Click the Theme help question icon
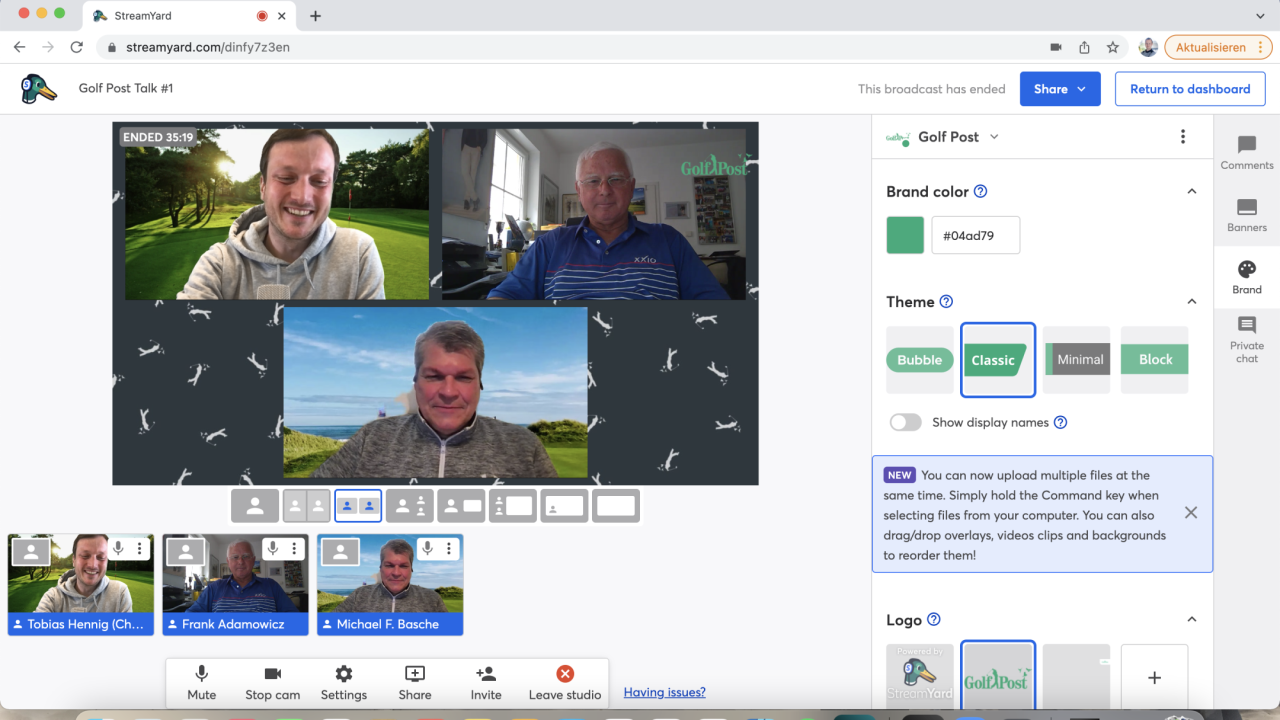 click(x=946, y=301)
